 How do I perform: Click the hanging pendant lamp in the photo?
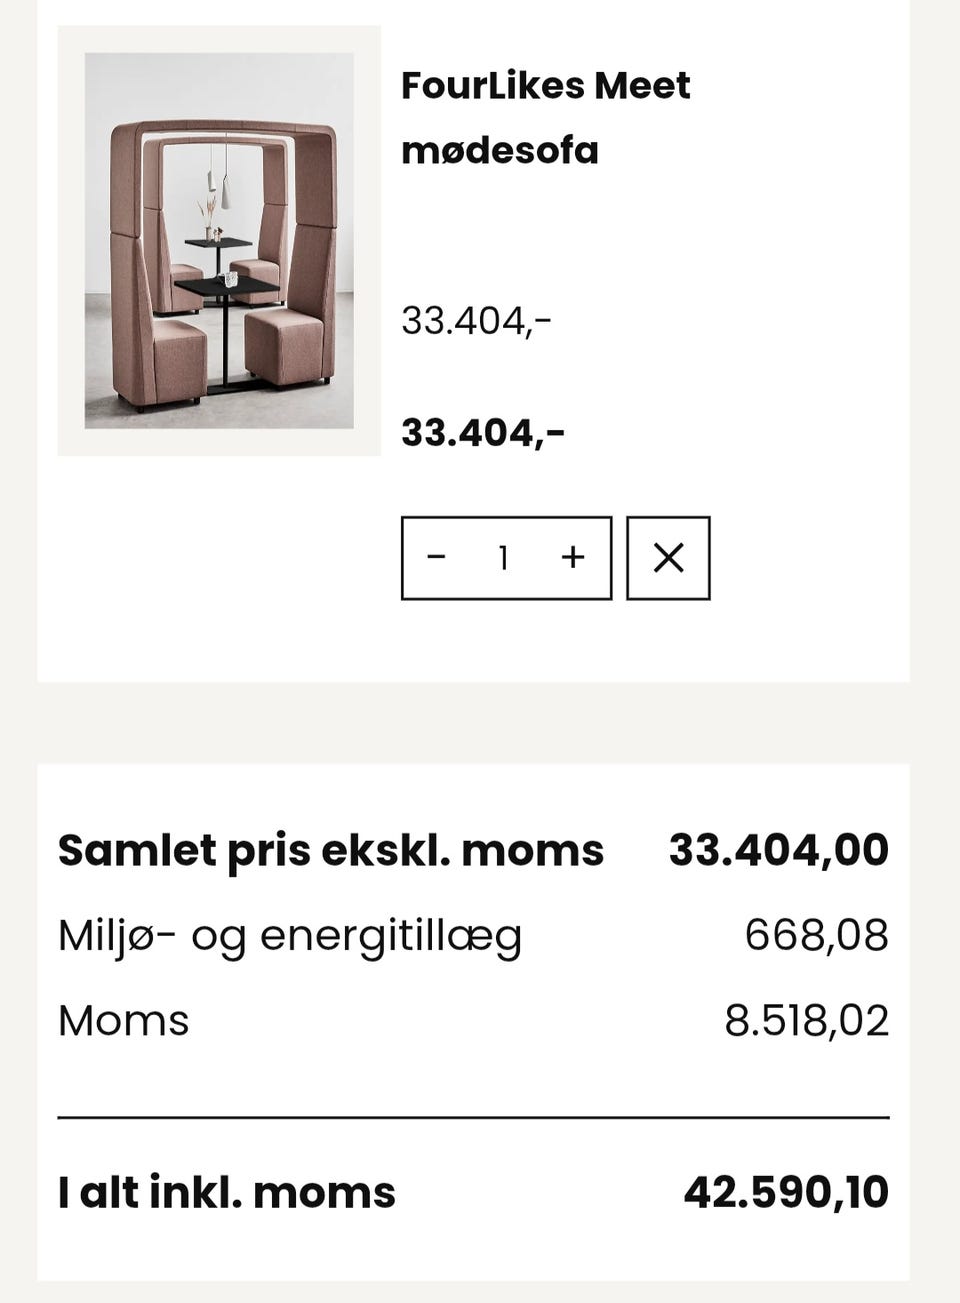pos(225,190)
